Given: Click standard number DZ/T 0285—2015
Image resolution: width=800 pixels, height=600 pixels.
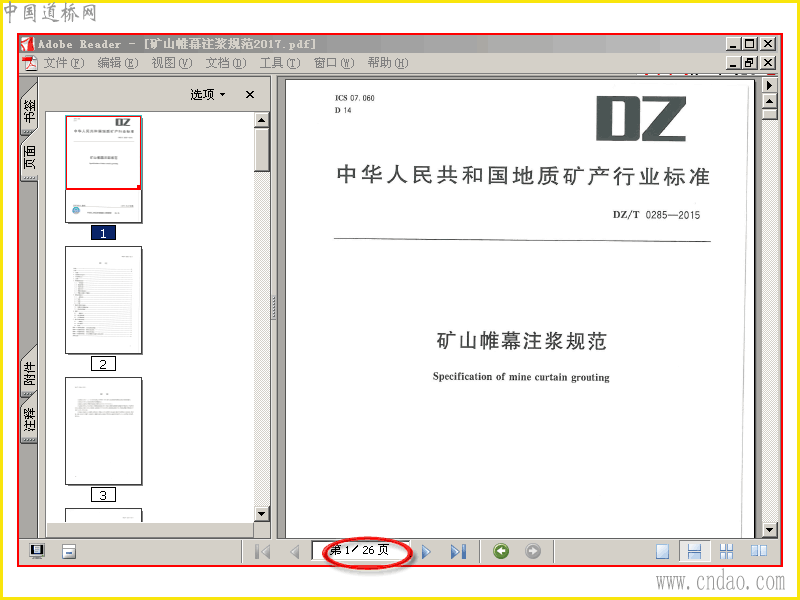Looking at the screenshot, I should tap(656, 215).
